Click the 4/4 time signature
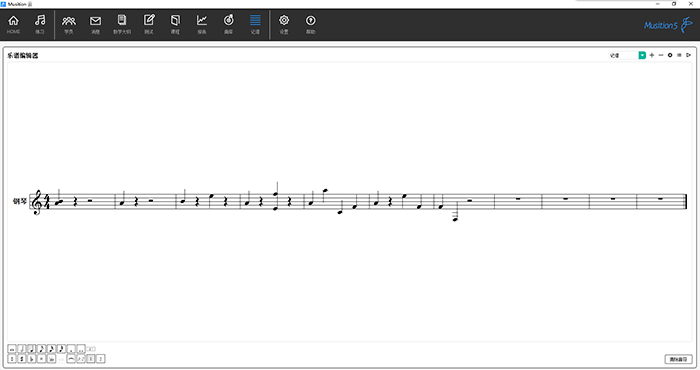This screenshot has width=700, height=370. (47, 202)
